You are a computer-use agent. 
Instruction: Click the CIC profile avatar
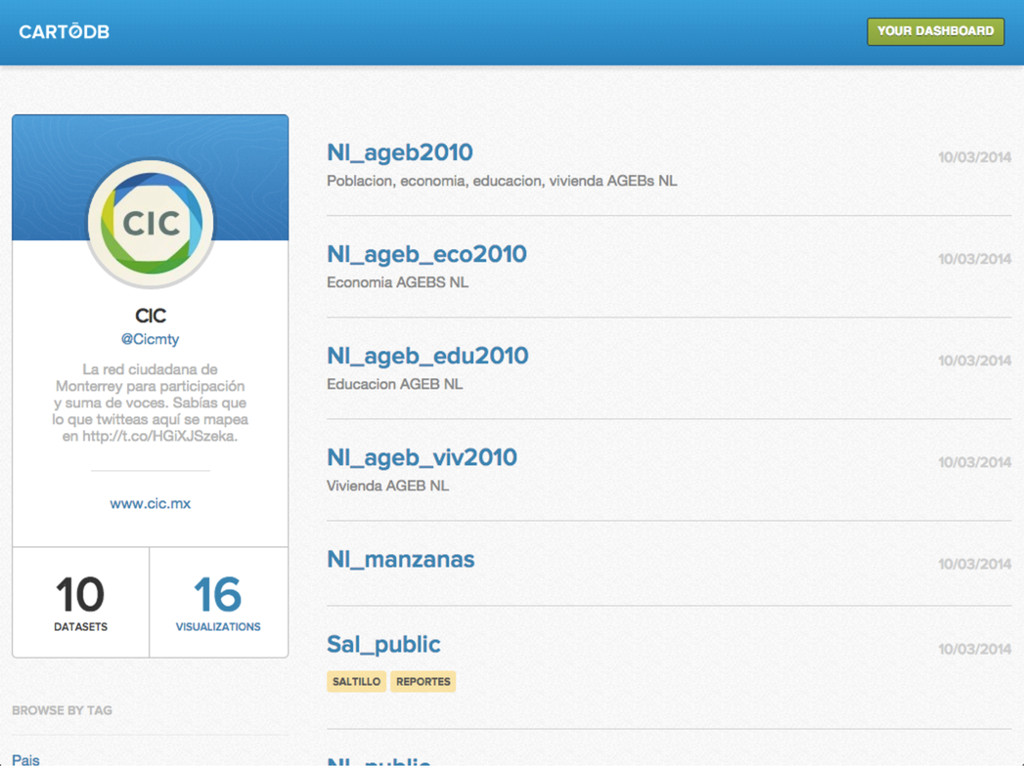[x=151, y=223]
